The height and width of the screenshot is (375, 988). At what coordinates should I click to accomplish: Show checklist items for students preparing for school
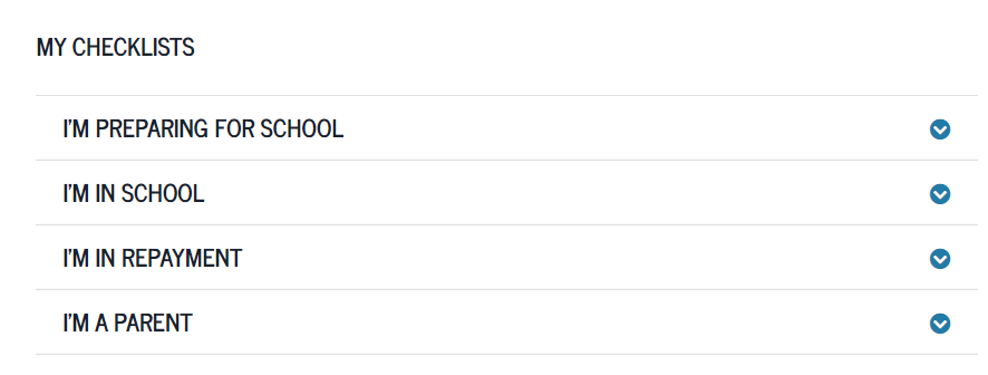coord(939,129)
